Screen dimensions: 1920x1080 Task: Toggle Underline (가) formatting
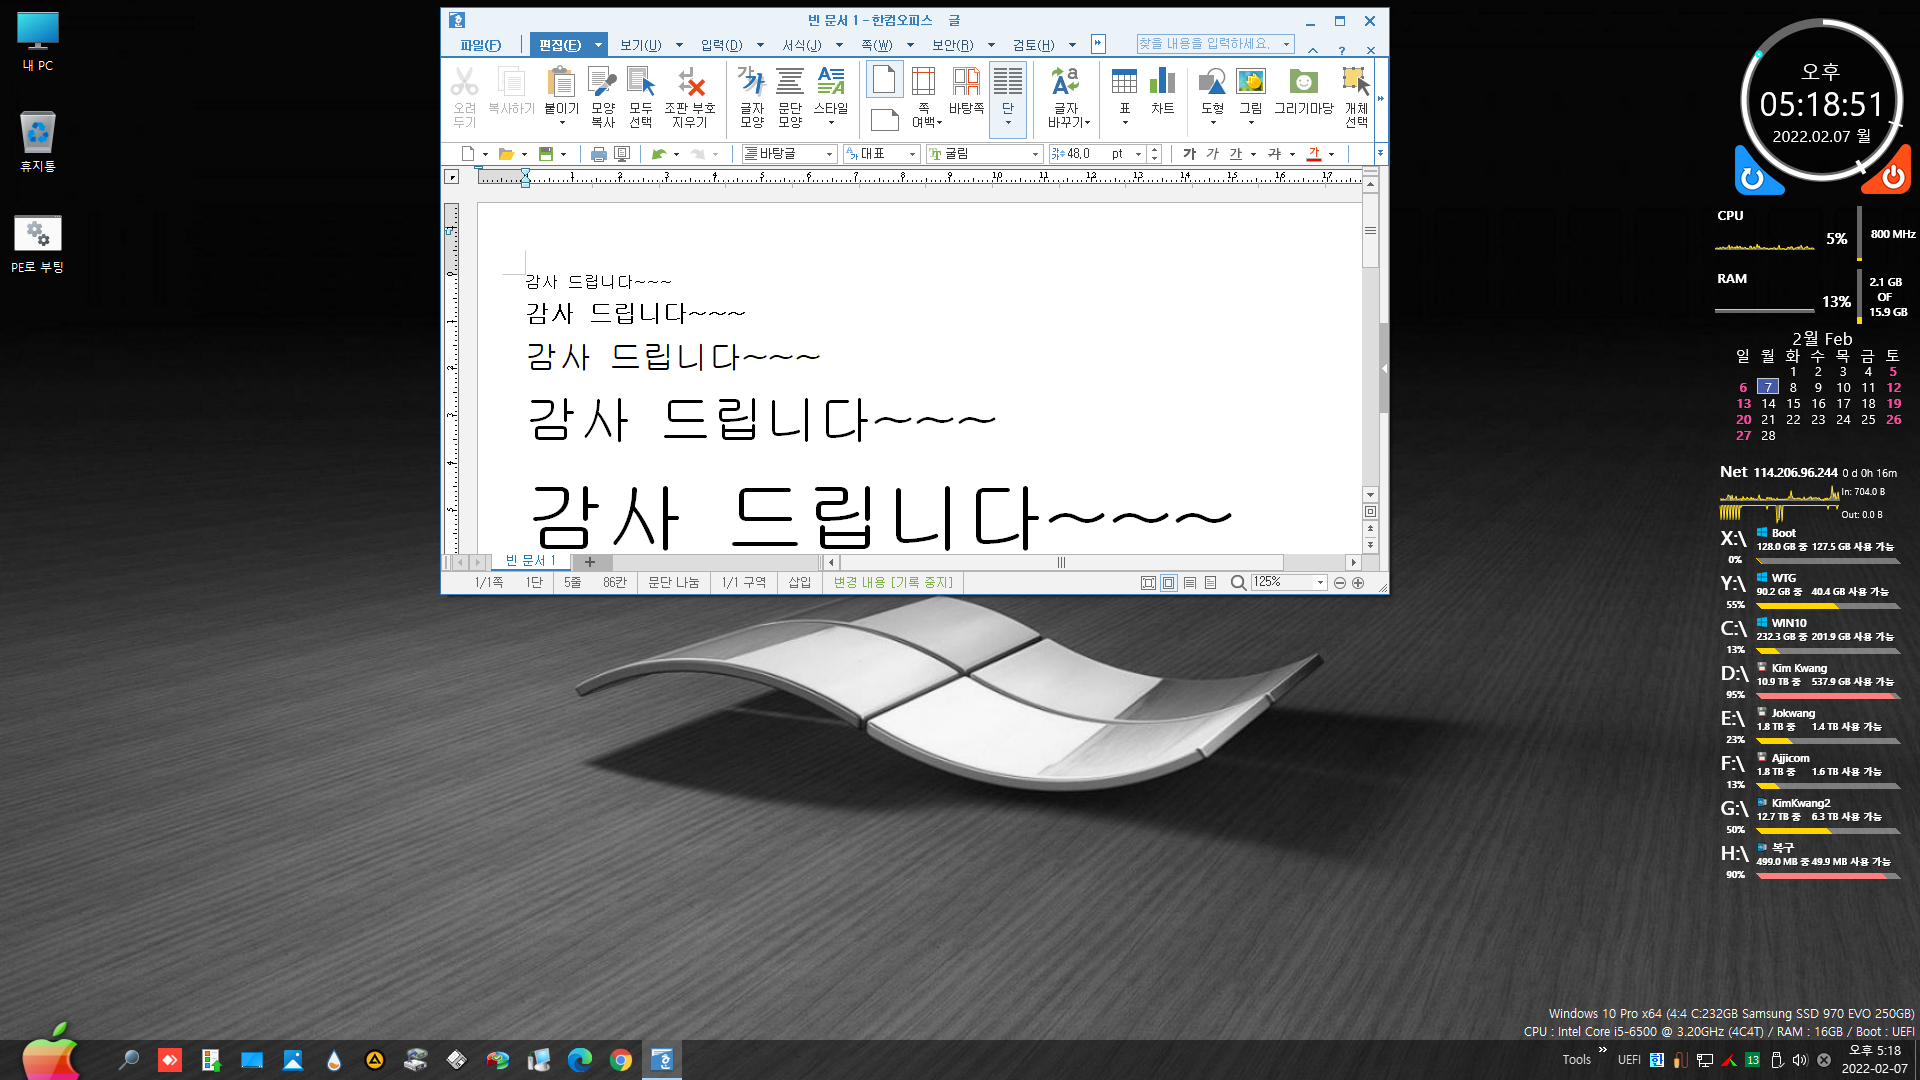pos(1236,154)
